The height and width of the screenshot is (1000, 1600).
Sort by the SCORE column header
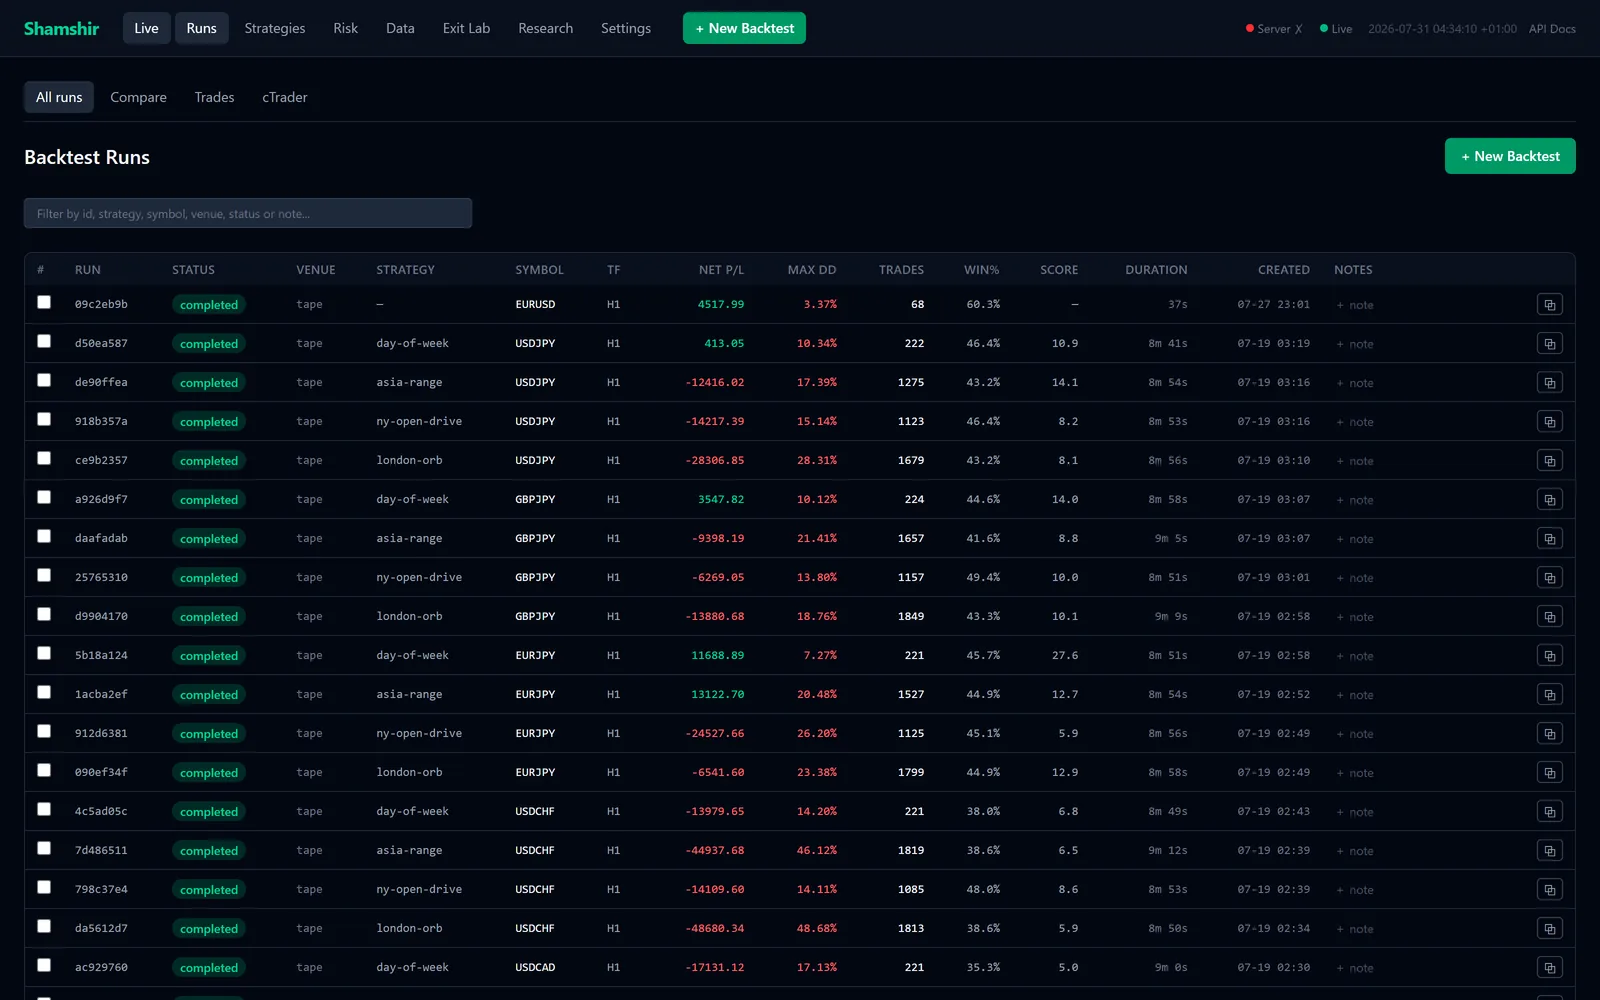[1059, 270]
